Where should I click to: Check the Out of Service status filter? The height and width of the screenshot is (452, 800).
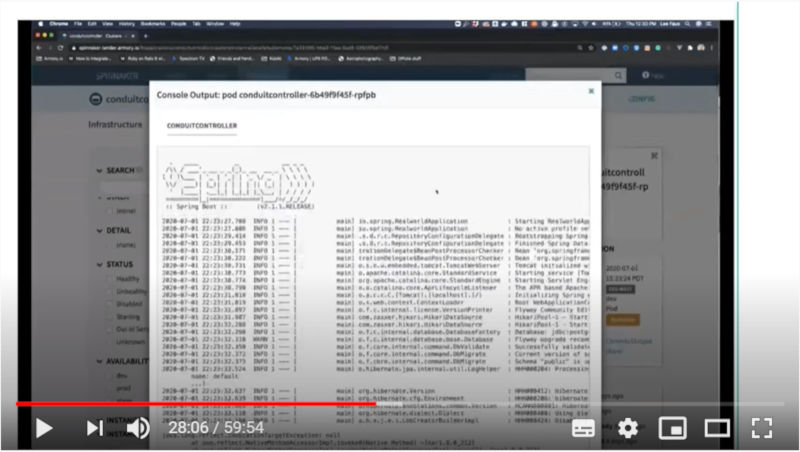[110, 330]
